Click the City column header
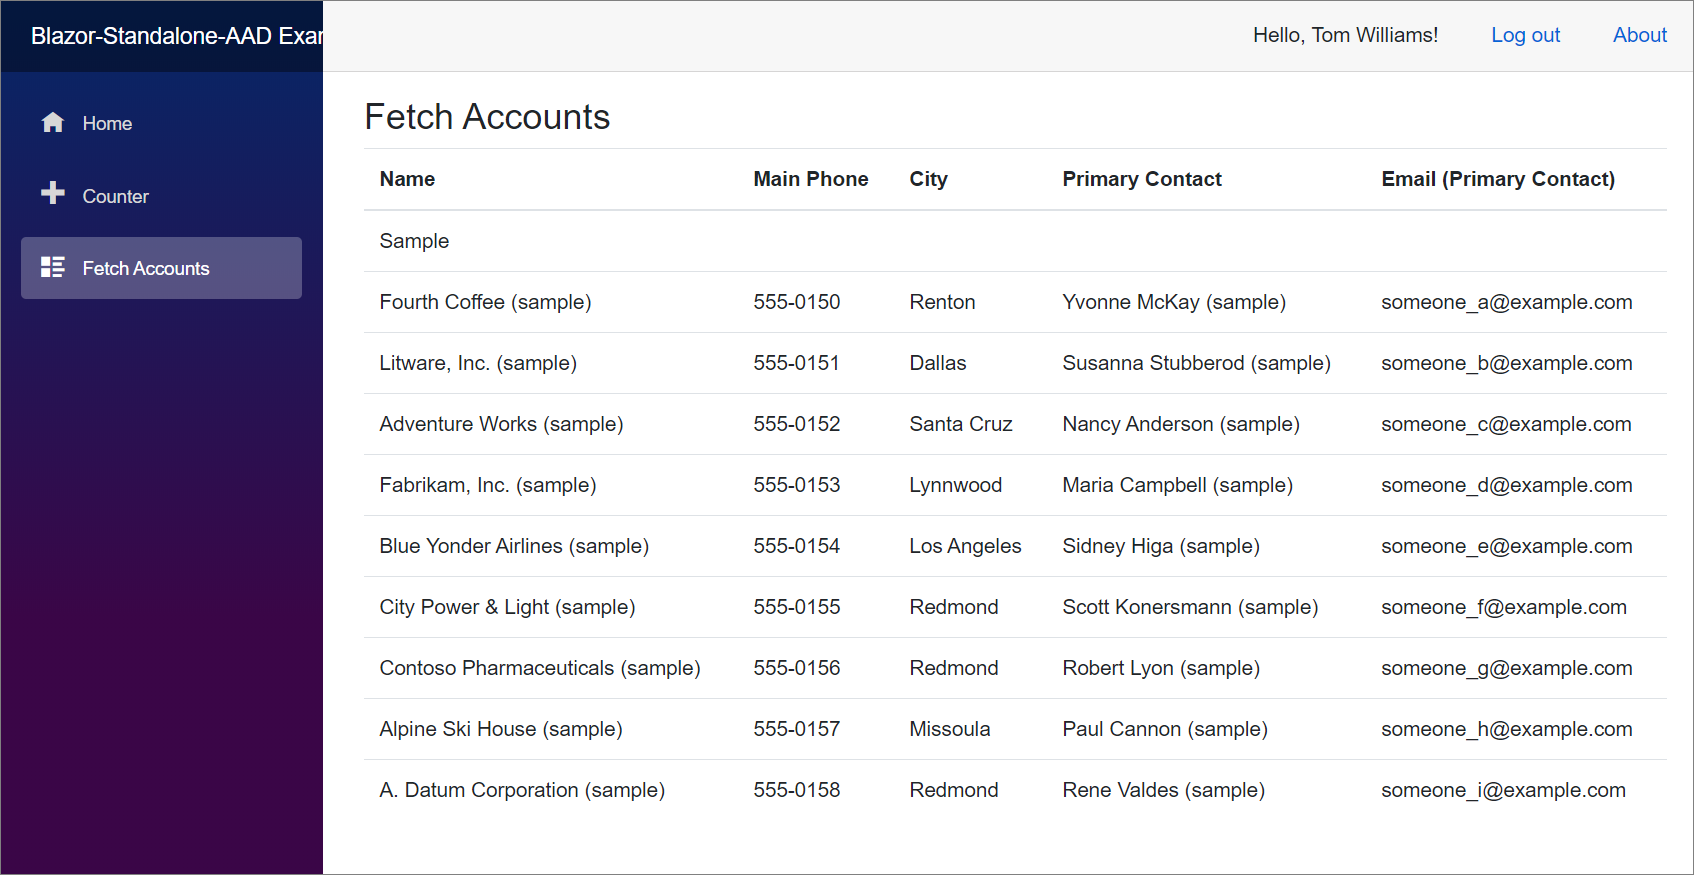Screen dimensions: 1694x875 pos(928,179)
